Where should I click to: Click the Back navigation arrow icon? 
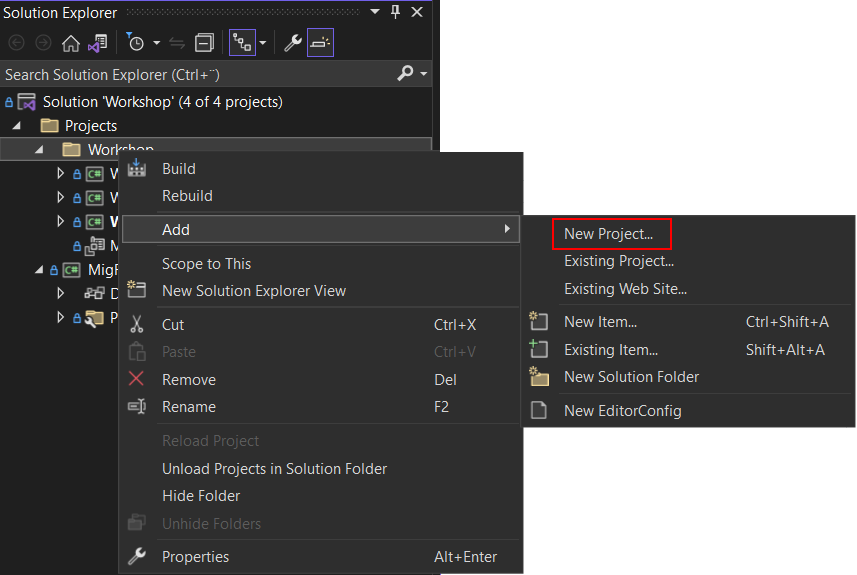point(16,43)
